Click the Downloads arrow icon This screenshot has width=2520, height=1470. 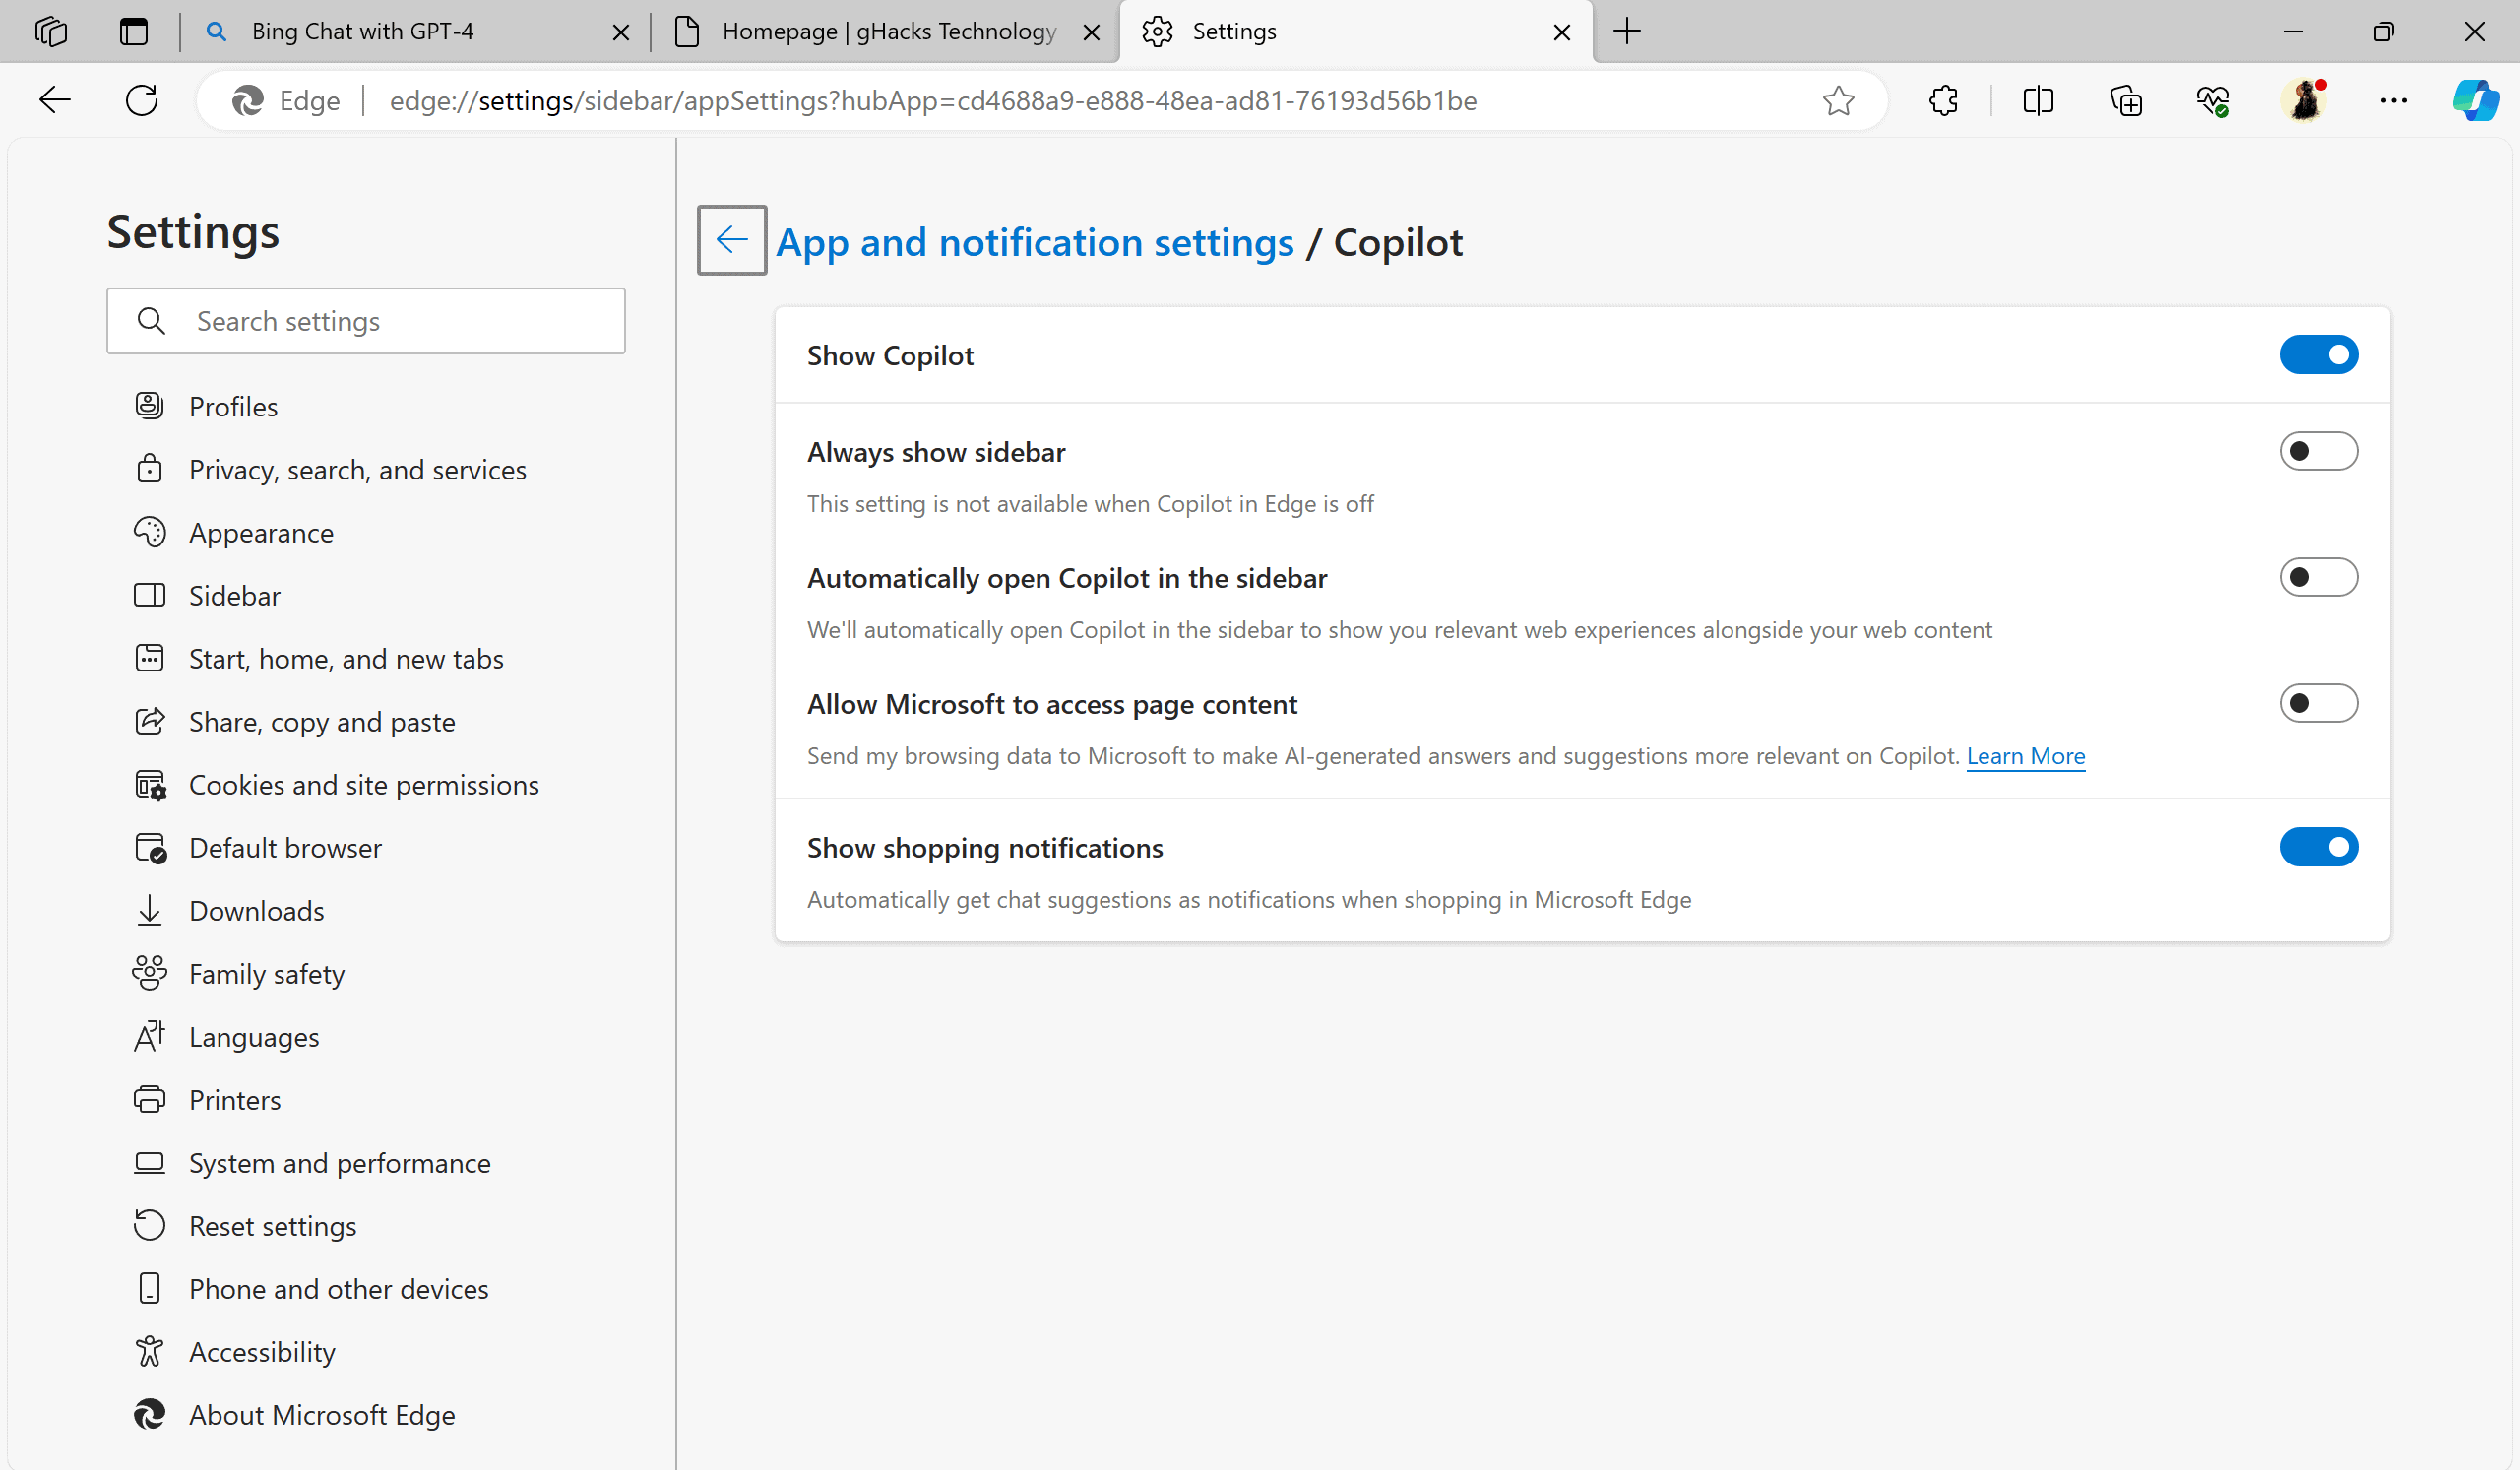tap(149, 910)
